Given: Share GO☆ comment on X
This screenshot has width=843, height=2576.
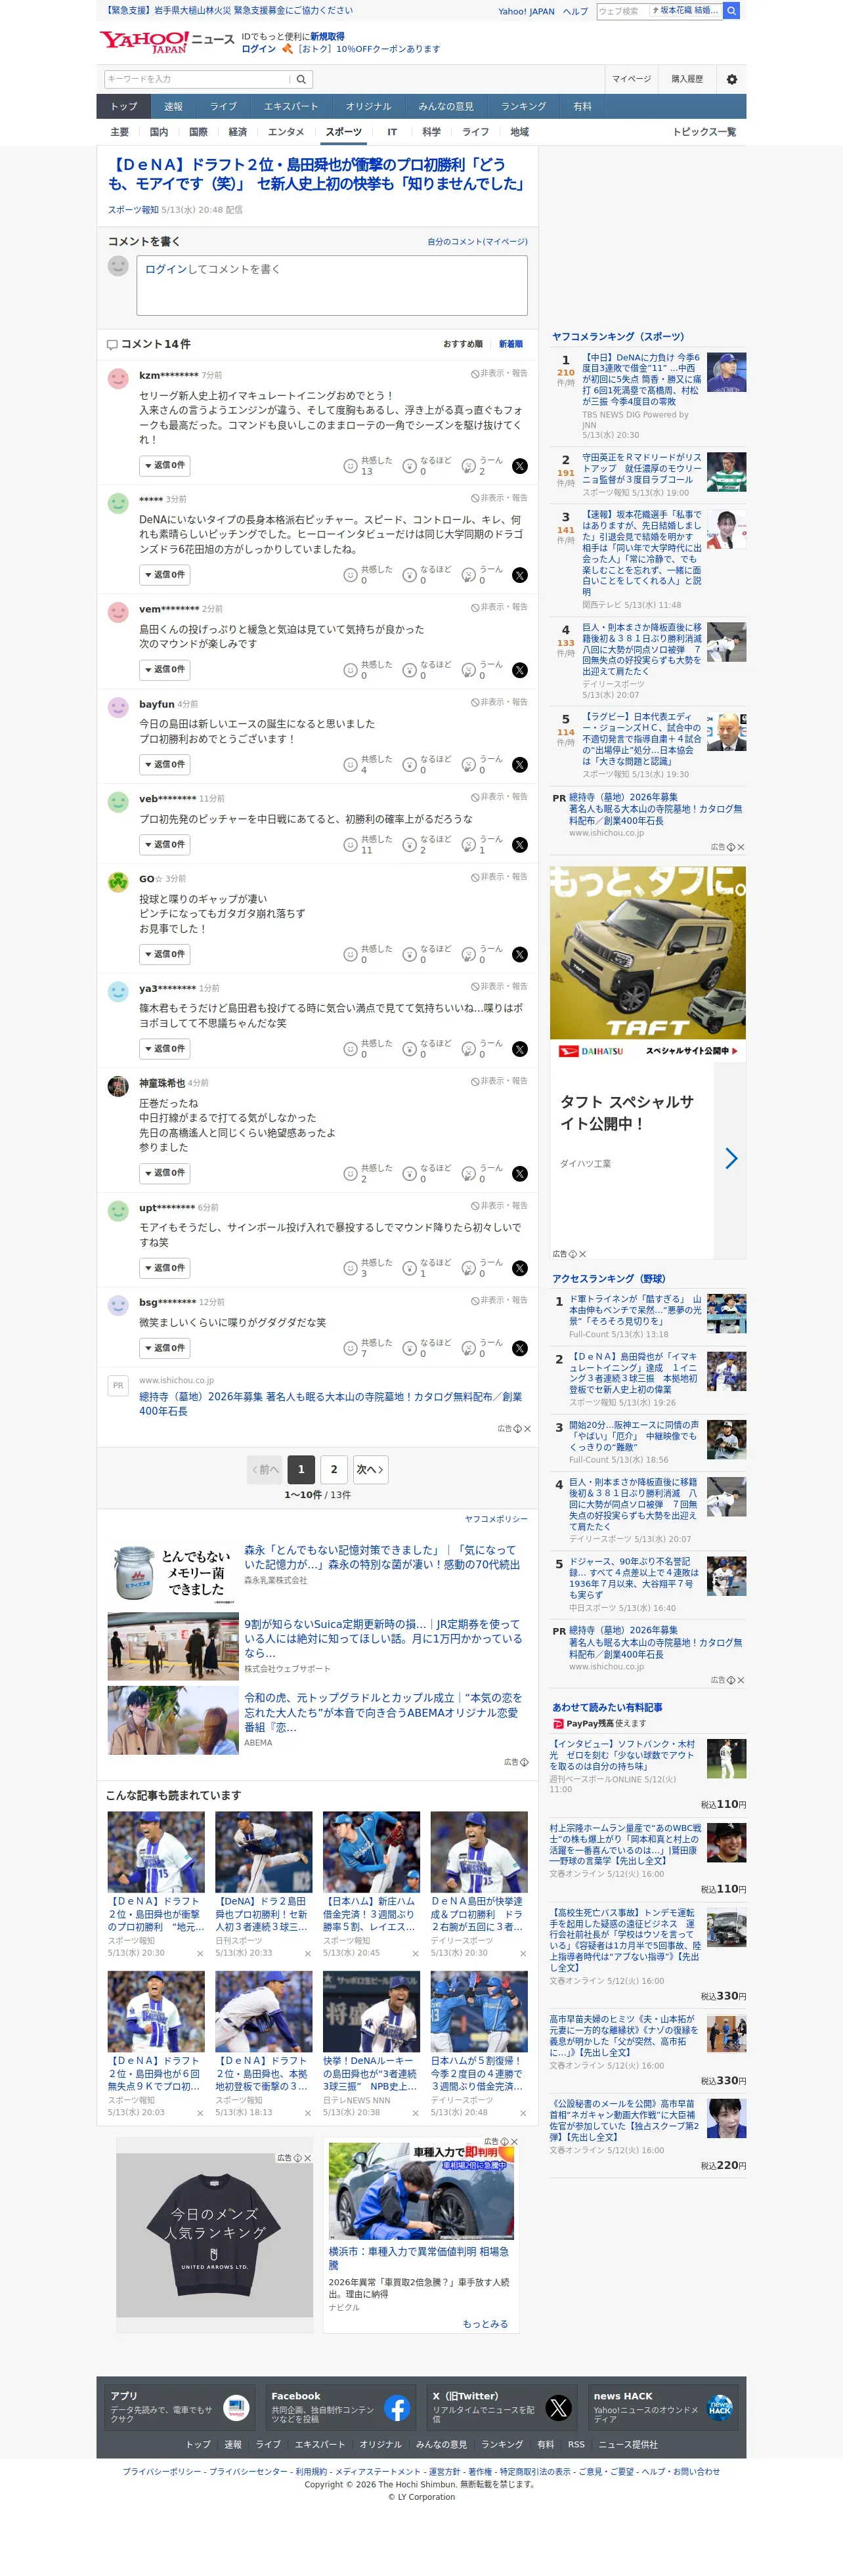Looking at the screenshot, I should point(520,955).
